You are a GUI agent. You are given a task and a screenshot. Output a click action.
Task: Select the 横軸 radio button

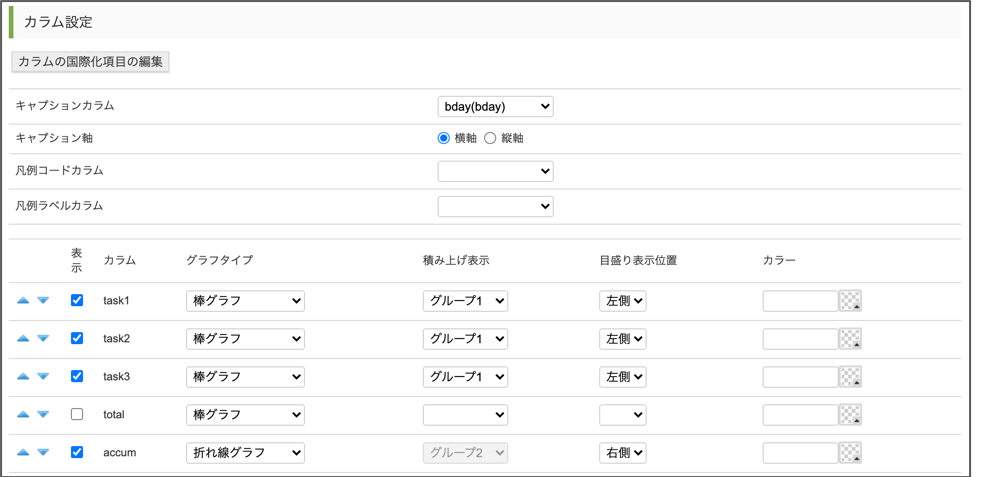tap(444, 138)
